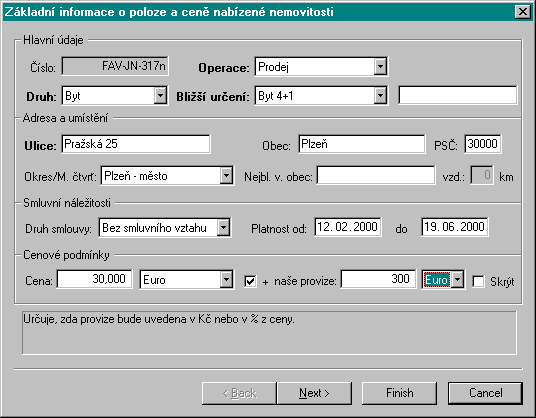Click the Next button
536x418 pixels.
tap(314, 393)
